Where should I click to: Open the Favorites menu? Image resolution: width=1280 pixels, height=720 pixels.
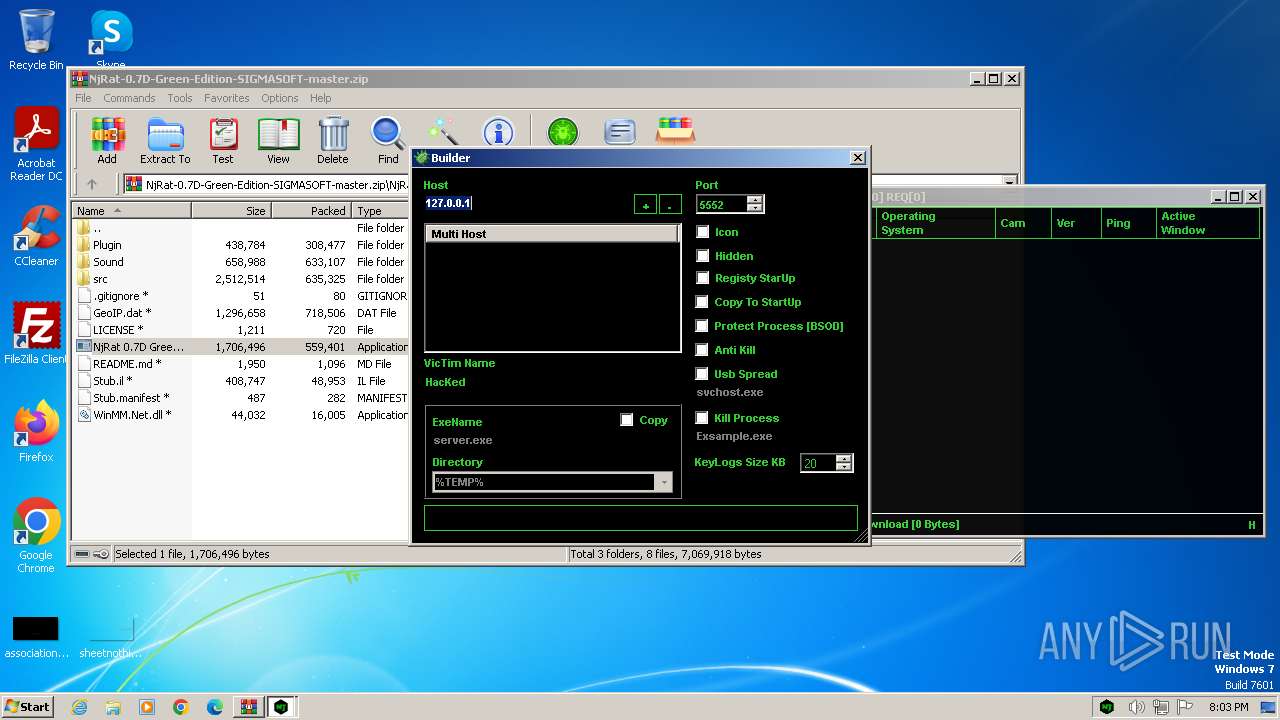point(227,98)
